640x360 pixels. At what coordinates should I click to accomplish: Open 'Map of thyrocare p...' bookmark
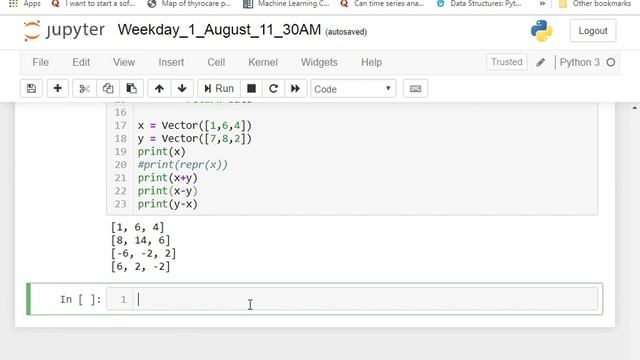pyautogui.click(x=189, y=4)
